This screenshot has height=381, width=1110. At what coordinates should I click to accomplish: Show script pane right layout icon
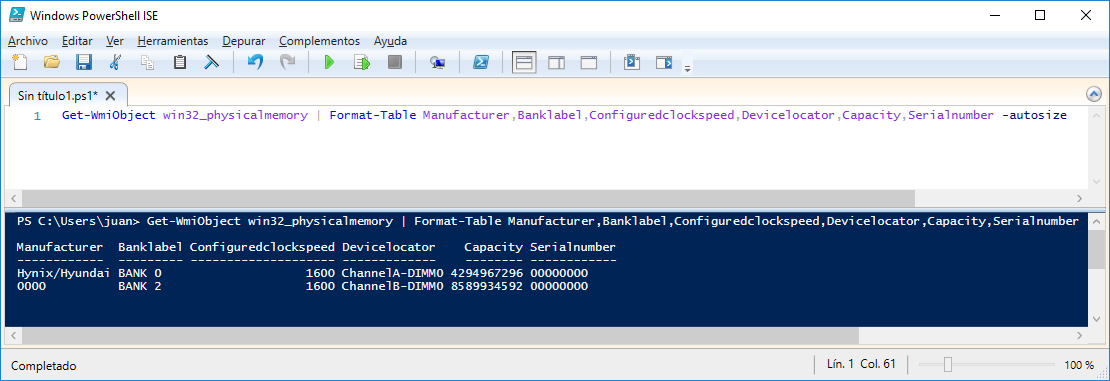pos(556,62)
